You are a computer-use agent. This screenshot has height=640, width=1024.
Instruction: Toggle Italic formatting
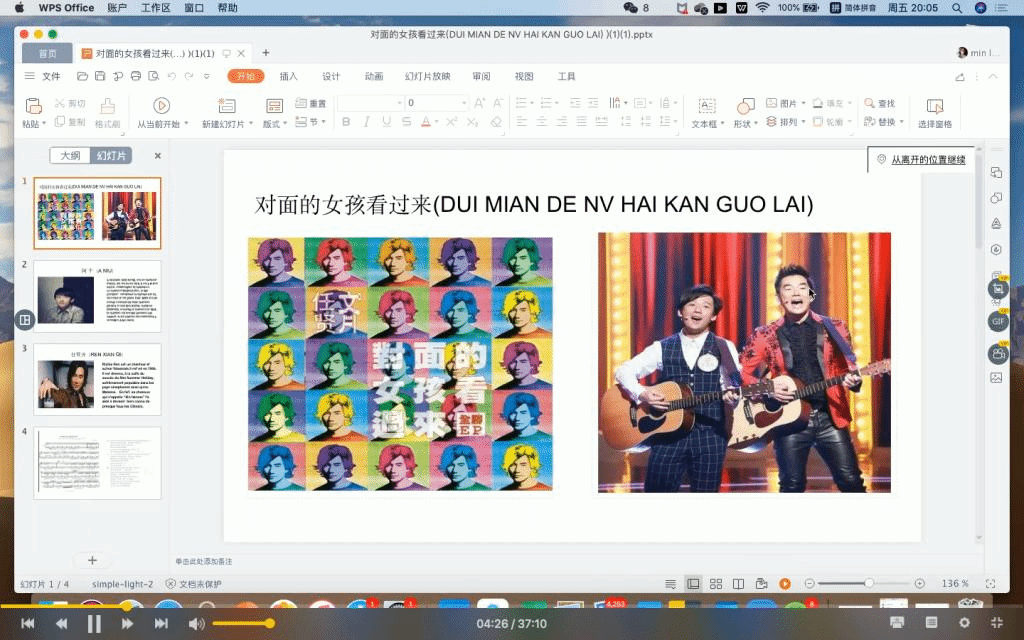point(366,121)
